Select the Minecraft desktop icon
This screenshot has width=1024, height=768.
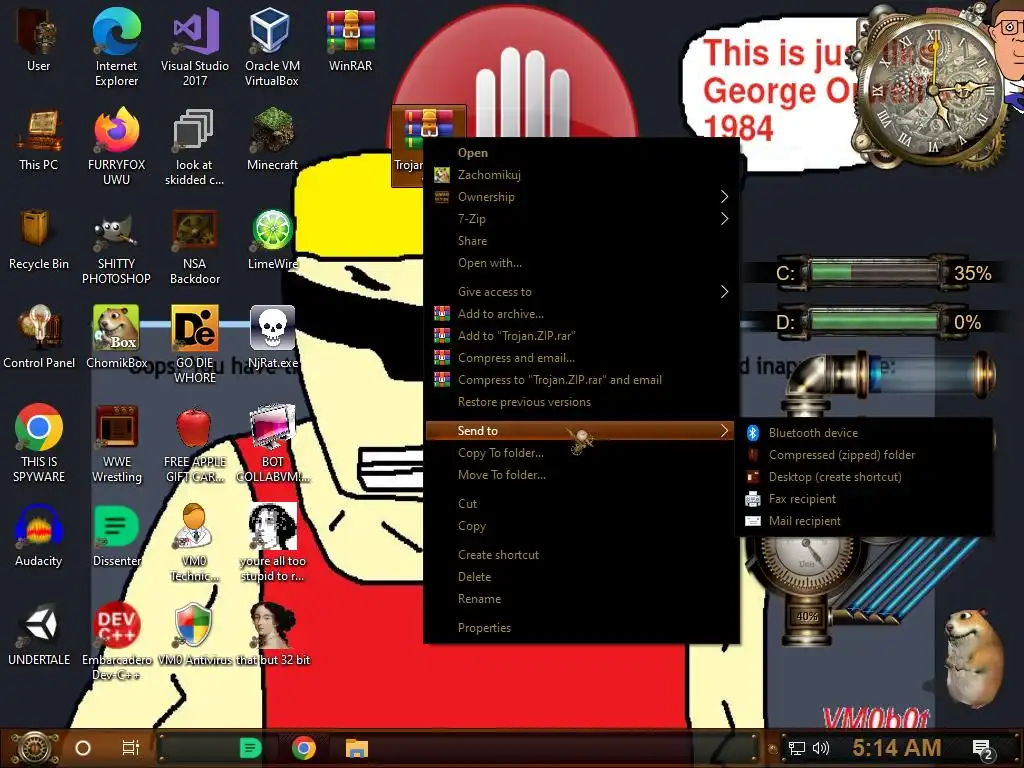tap(272, 140)
